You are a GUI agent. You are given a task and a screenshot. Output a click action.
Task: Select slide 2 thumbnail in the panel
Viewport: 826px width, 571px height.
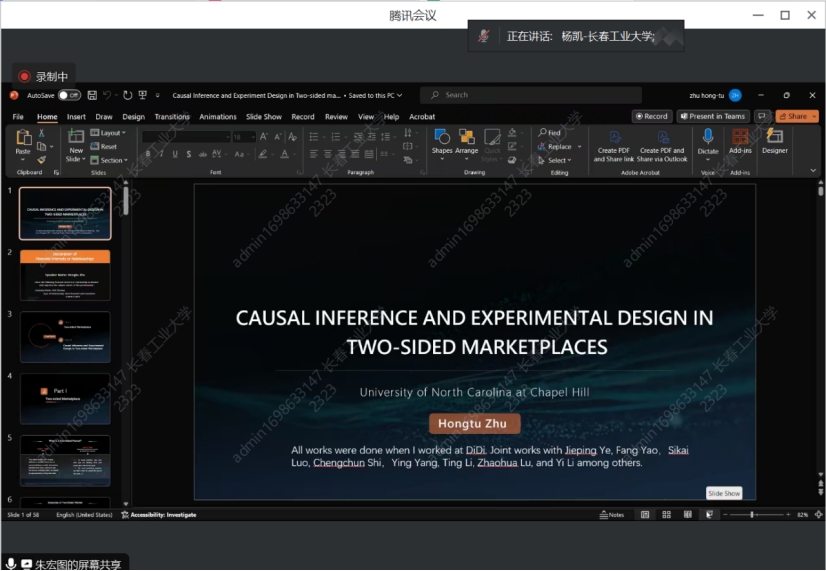tap(65, 275)
